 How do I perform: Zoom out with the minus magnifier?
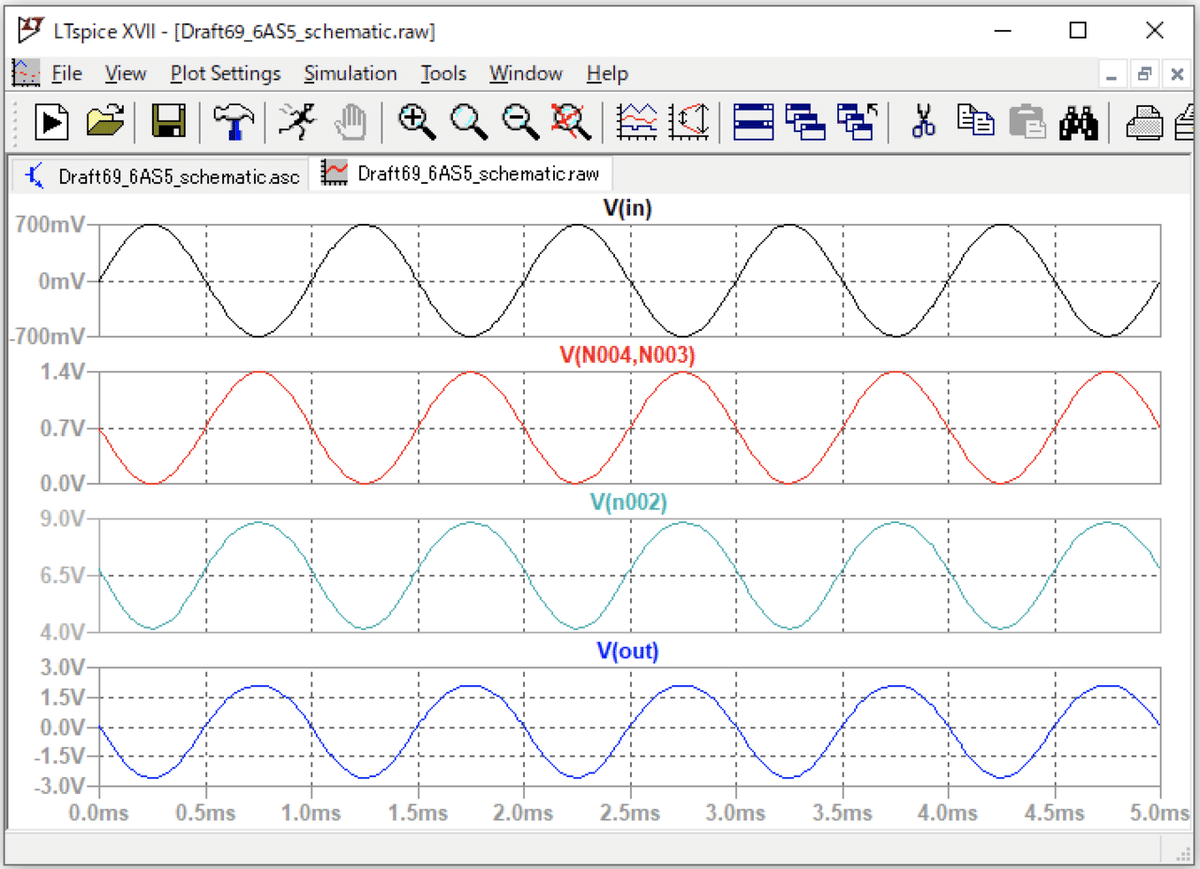click(x=520, y=122)
